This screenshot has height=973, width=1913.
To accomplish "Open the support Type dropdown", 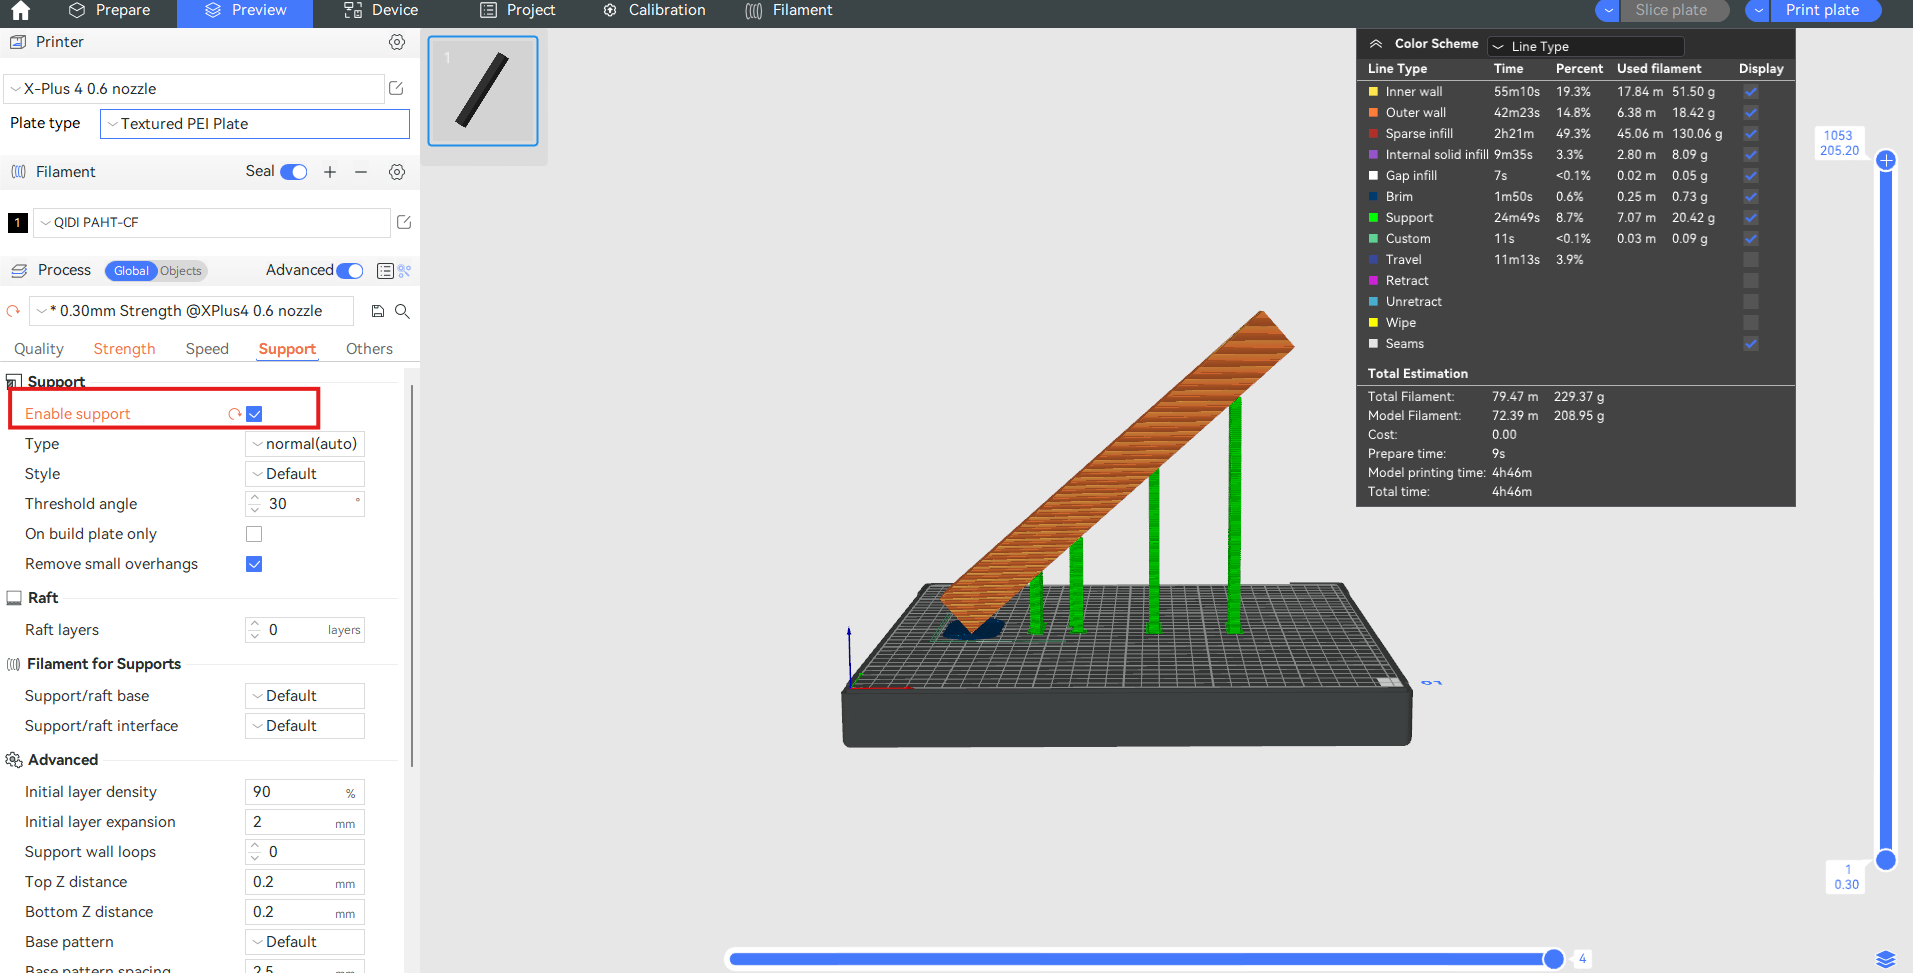I will click(x=305, y=444).
